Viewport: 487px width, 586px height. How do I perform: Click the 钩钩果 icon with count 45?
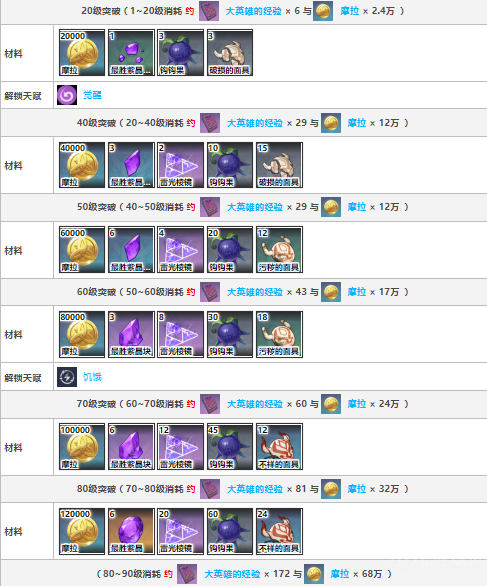coord(230,446)
